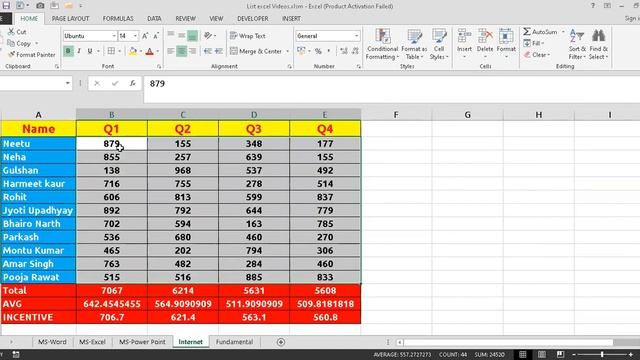Activate the Format Painter tool
Viewport: 640px width, 360px height.
tap(31, 54)
